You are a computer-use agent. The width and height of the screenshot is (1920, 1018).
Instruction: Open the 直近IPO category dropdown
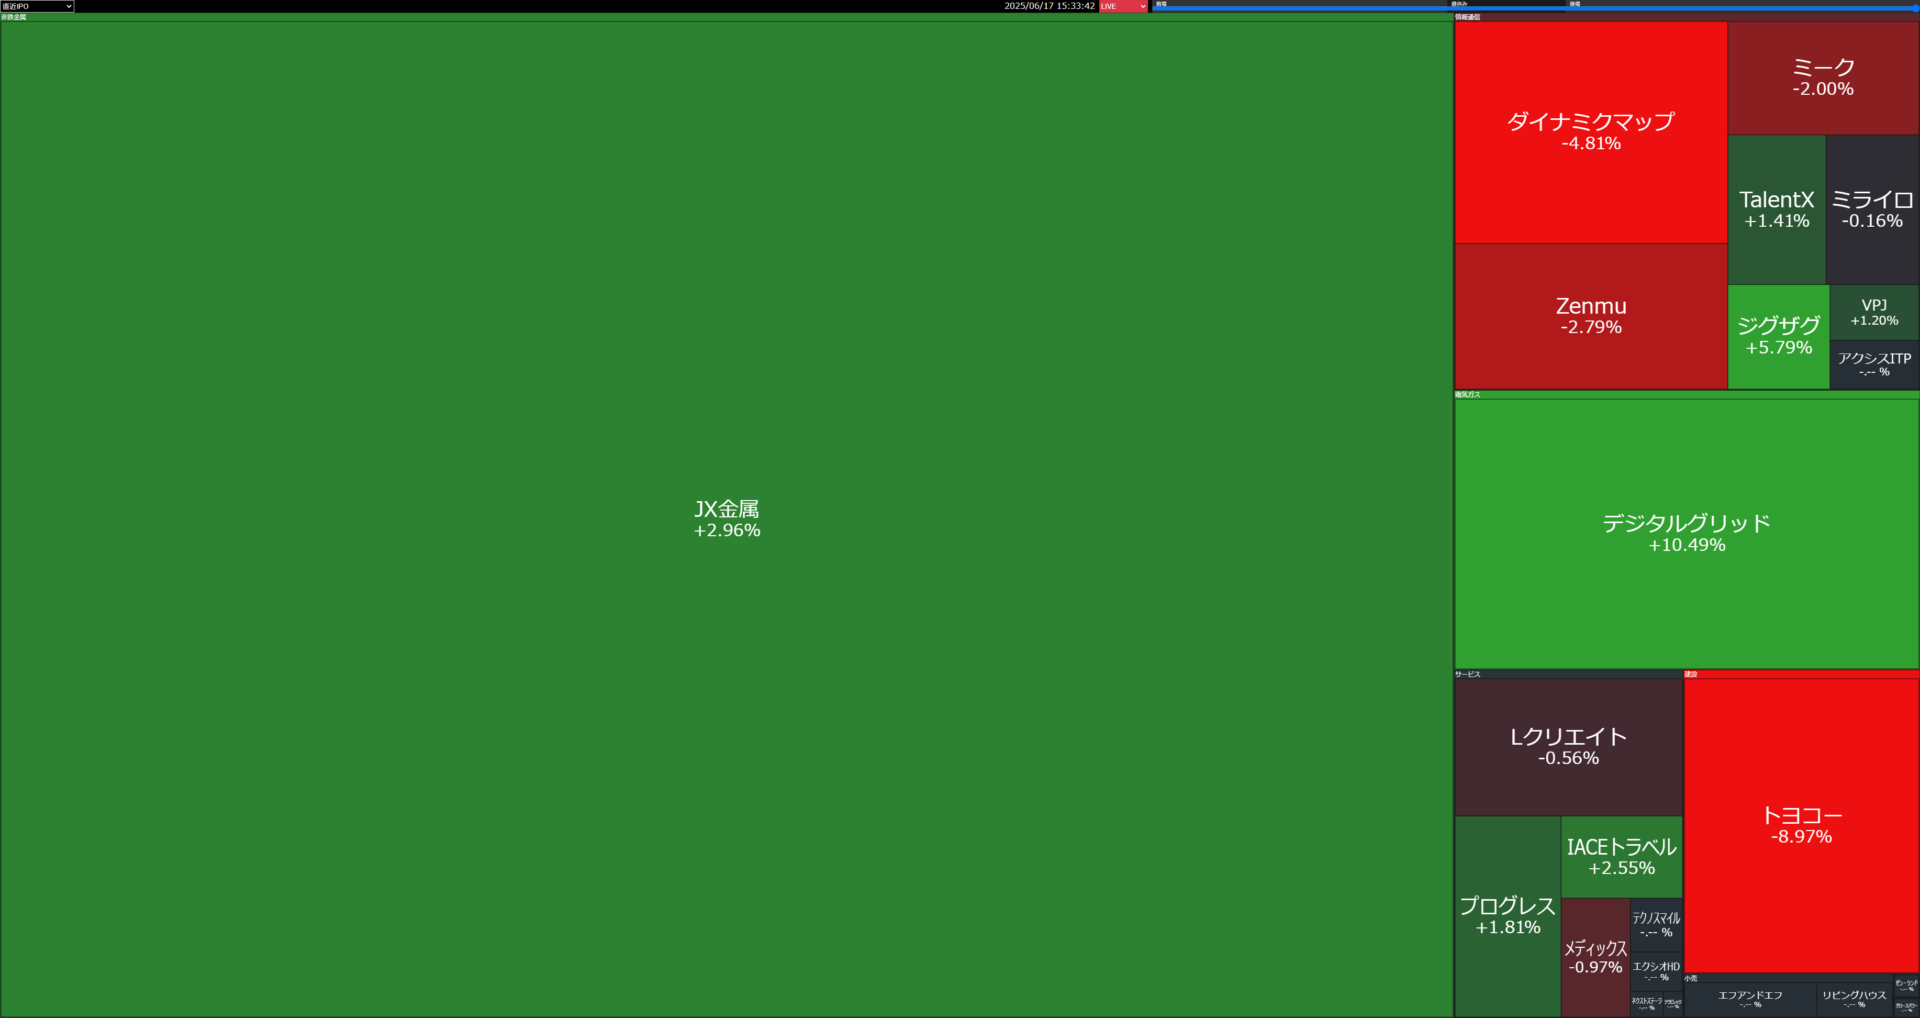37,6
